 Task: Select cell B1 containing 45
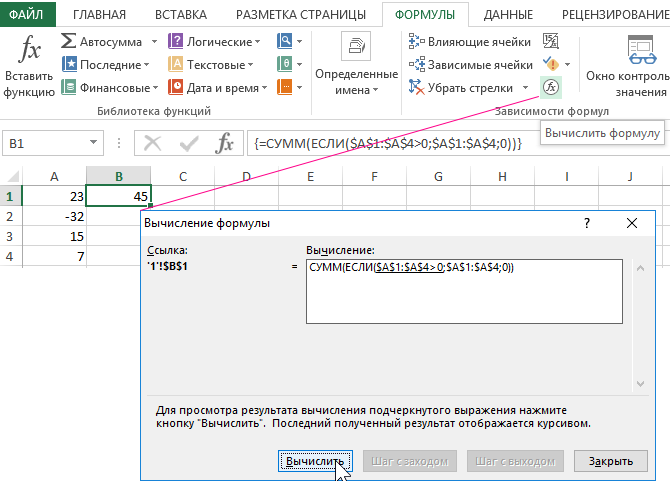(118, 196)
